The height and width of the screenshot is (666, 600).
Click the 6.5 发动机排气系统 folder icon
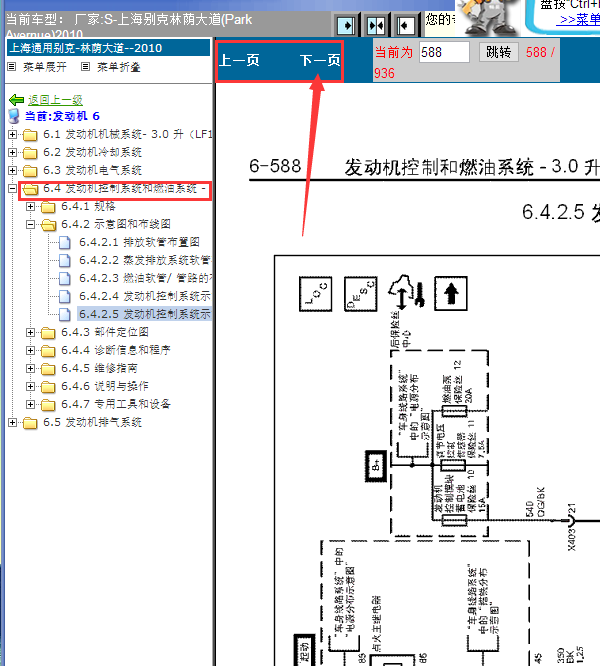[x=30, y=423]
